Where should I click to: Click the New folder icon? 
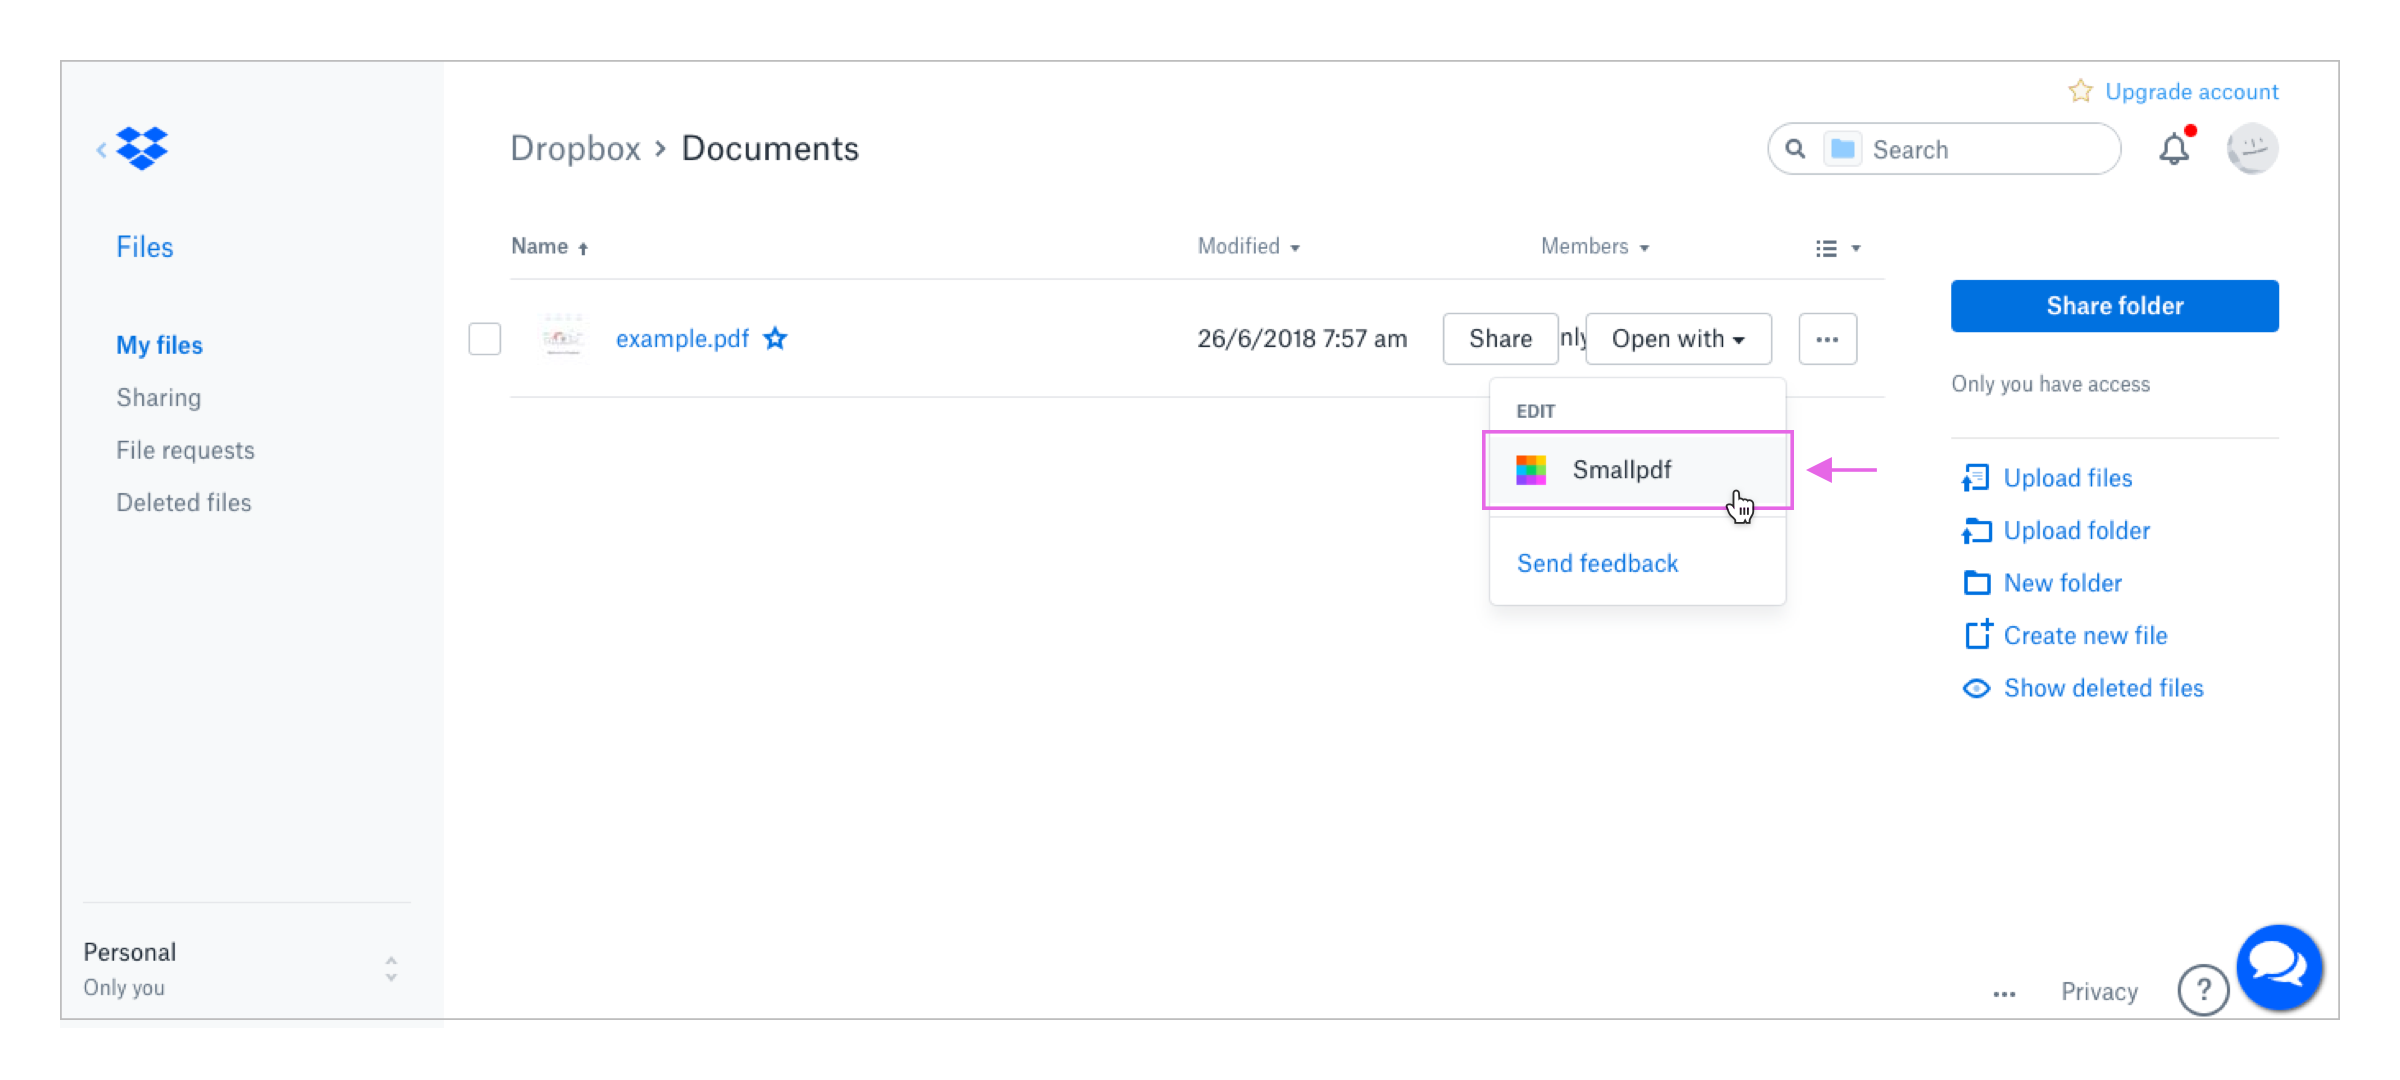[1976, 583]
